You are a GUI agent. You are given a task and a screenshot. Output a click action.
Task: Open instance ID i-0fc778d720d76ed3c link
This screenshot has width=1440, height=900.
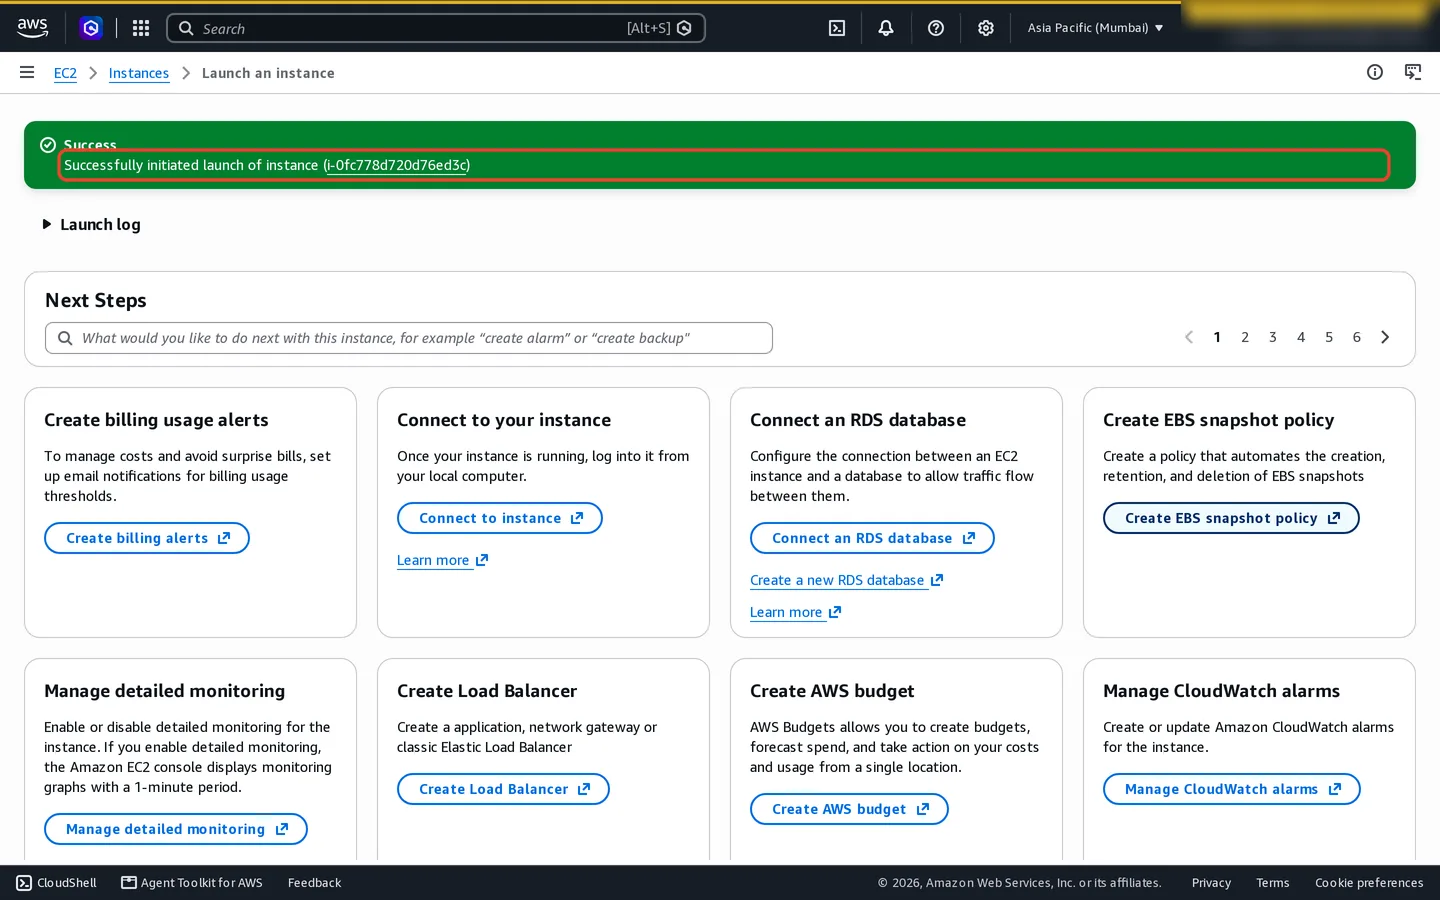[397, 165]
